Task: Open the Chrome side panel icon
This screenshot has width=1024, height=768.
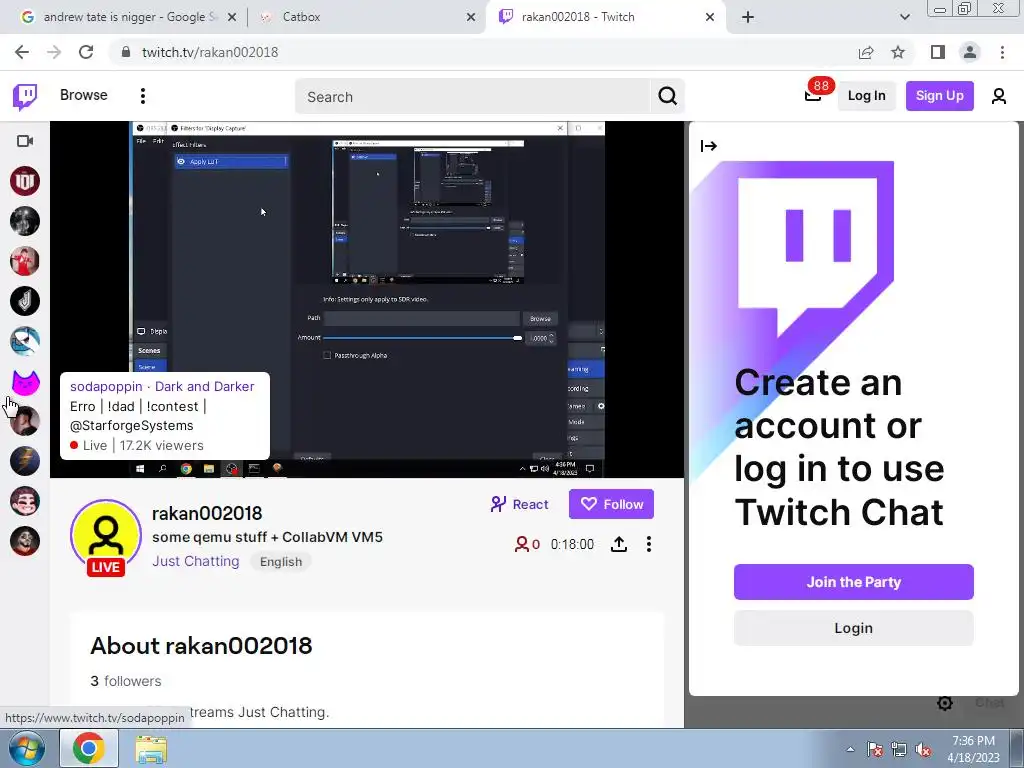Action: click(938, 52)
